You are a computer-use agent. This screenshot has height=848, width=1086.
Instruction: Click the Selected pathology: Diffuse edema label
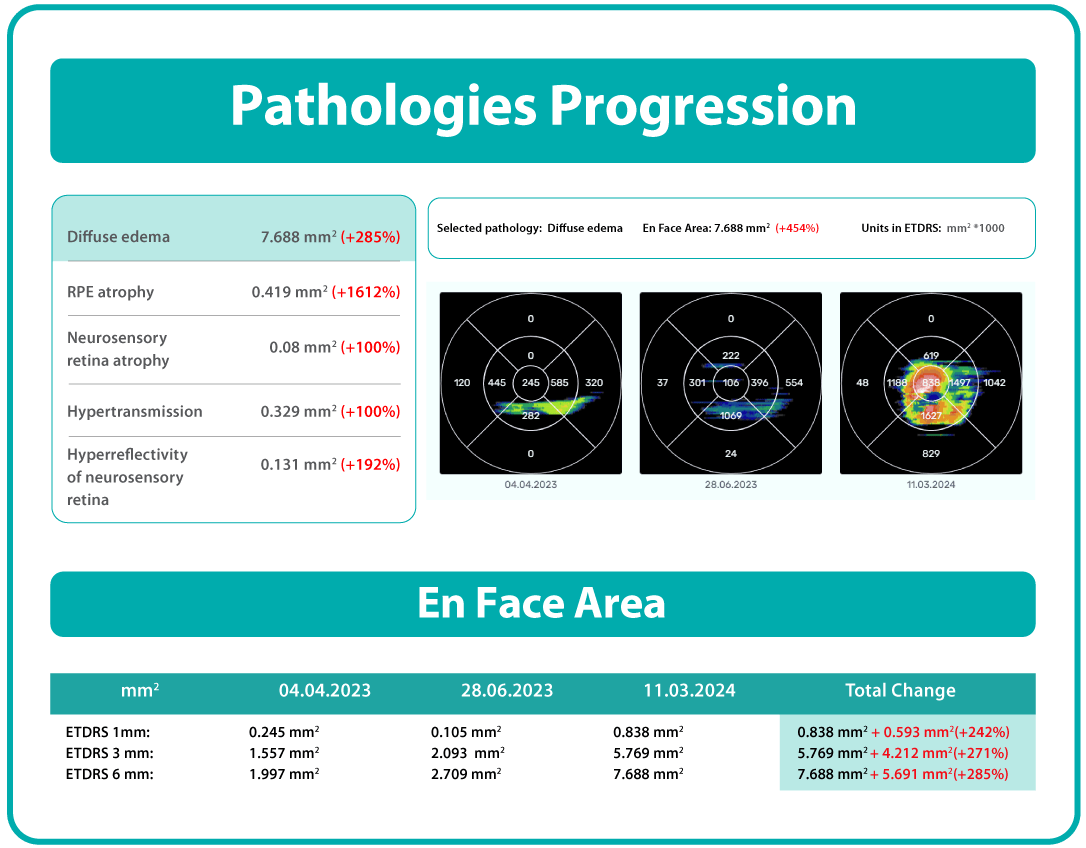[x=530, y=228]
